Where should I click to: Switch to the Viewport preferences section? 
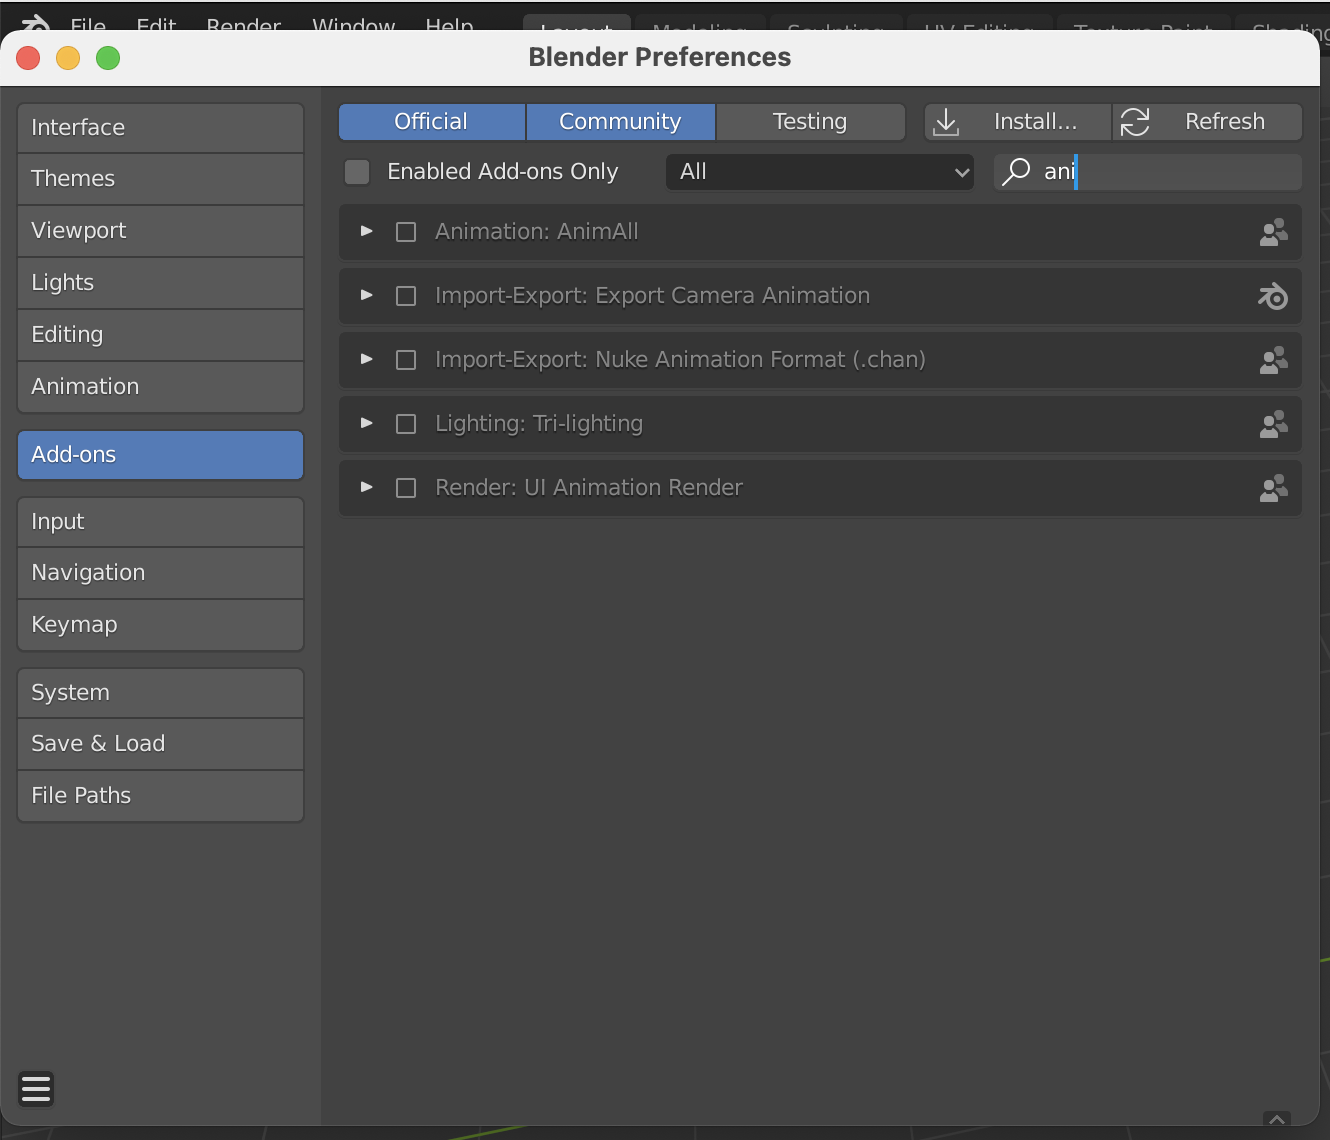tap(160, 231)
